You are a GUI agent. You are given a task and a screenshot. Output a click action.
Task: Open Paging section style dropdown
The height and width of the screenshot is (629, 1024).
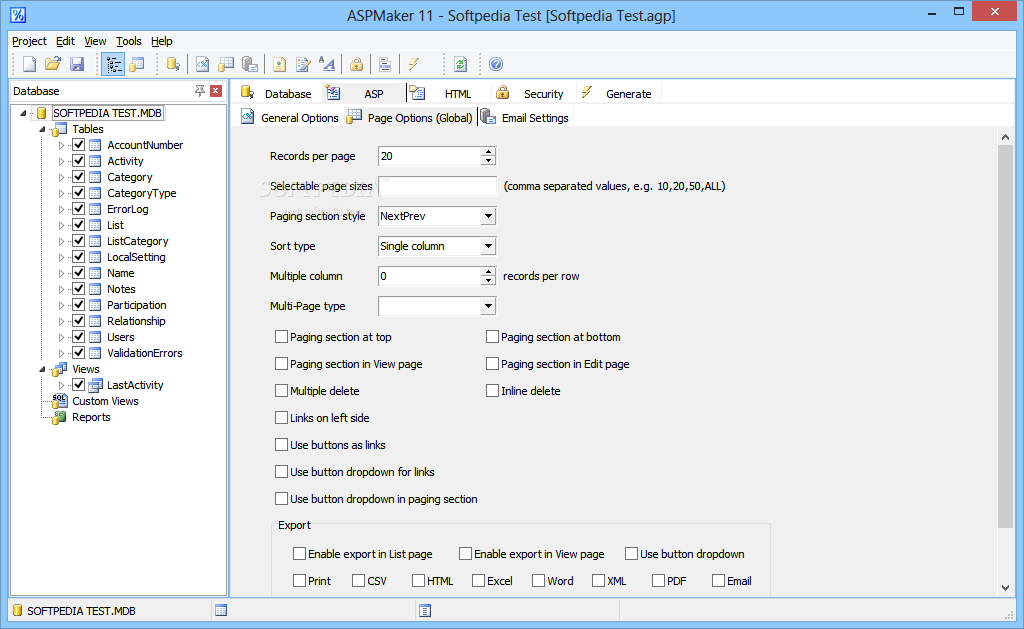point(488,216)
